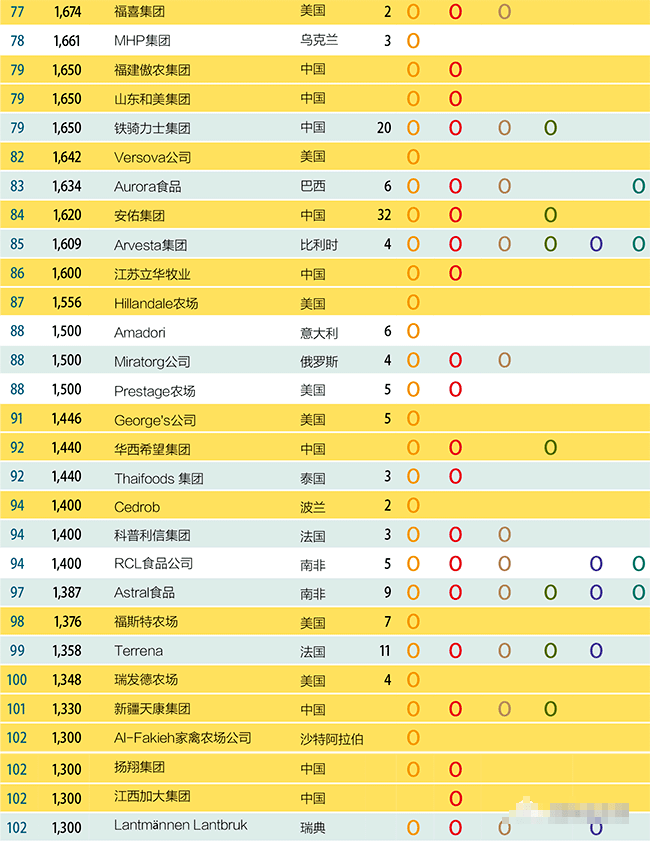The image size is (650, 841).
Task: Click the teal circle in Aurora食品 row
Action: click(x=638, y=186)
